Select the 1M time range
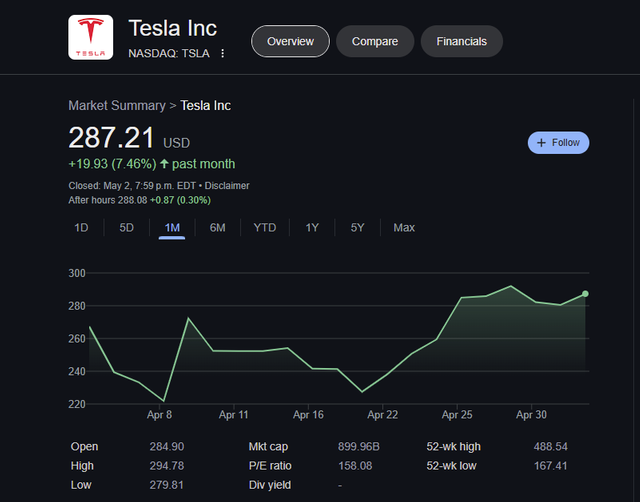The image size is (640, 502). pos(172,228)
